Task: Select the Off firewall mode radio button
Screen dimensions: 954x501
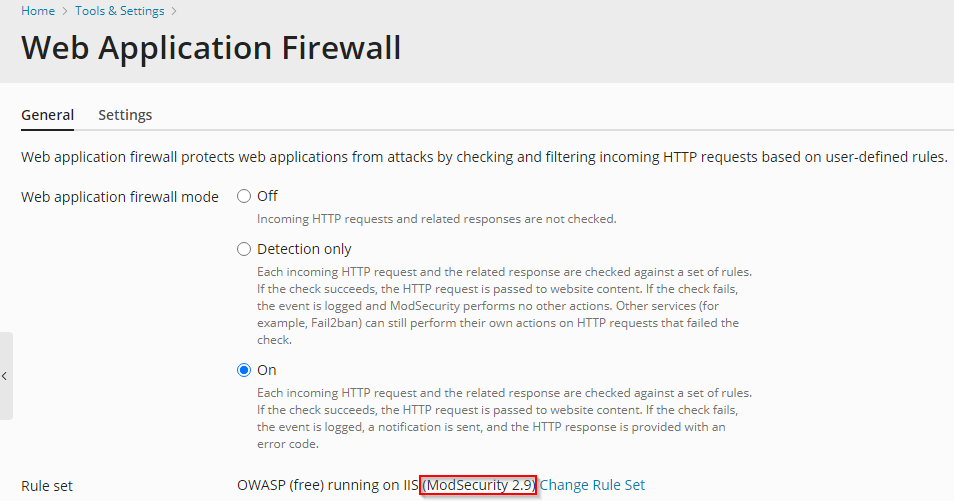Action: pos(244,196)
